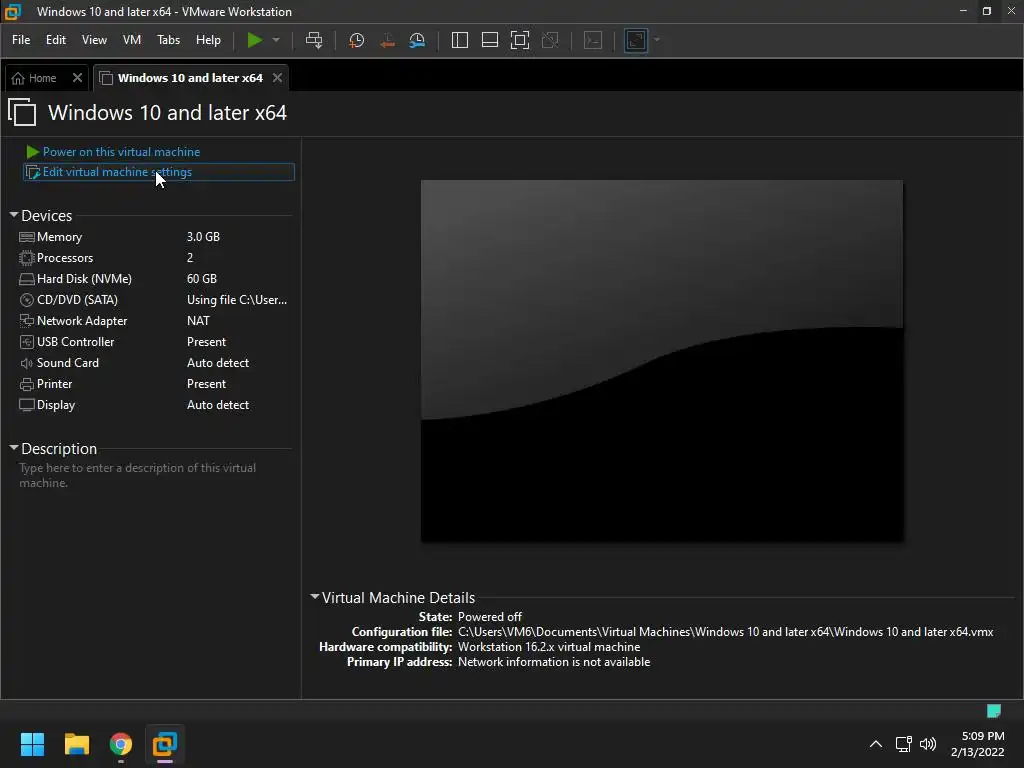Screen dimensions: 1024x768
Task: Click the Powered off state text
Action: click(x=490, y=616)
